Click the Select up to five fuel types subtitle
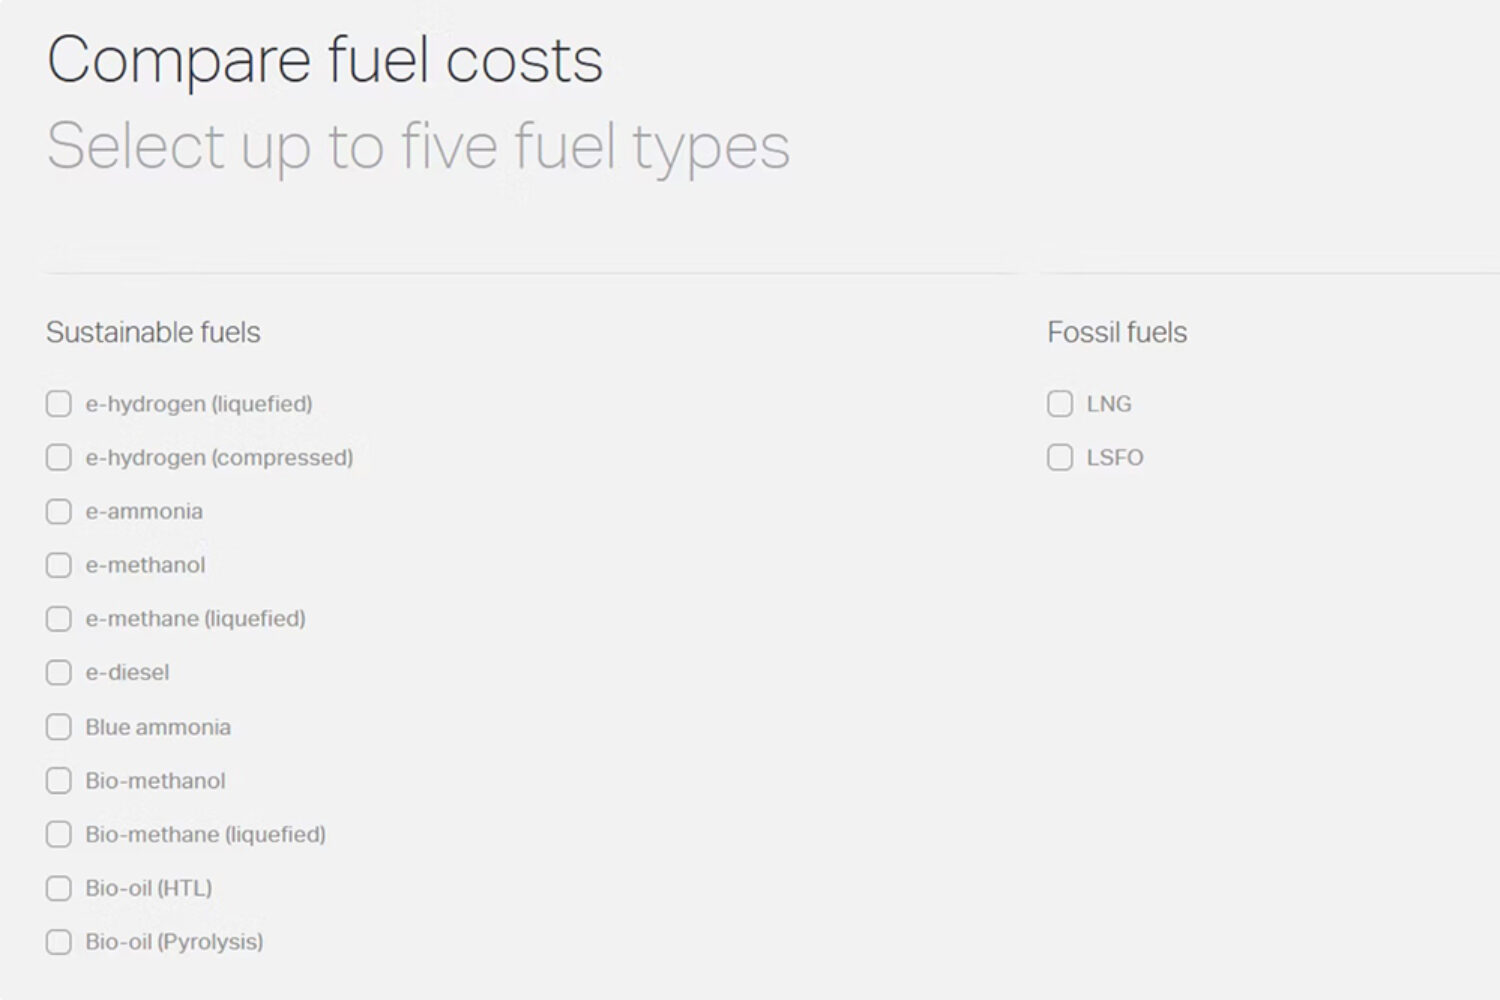Image resolution: width=1500 pixels, height=1000 pixels. point(419,145)
